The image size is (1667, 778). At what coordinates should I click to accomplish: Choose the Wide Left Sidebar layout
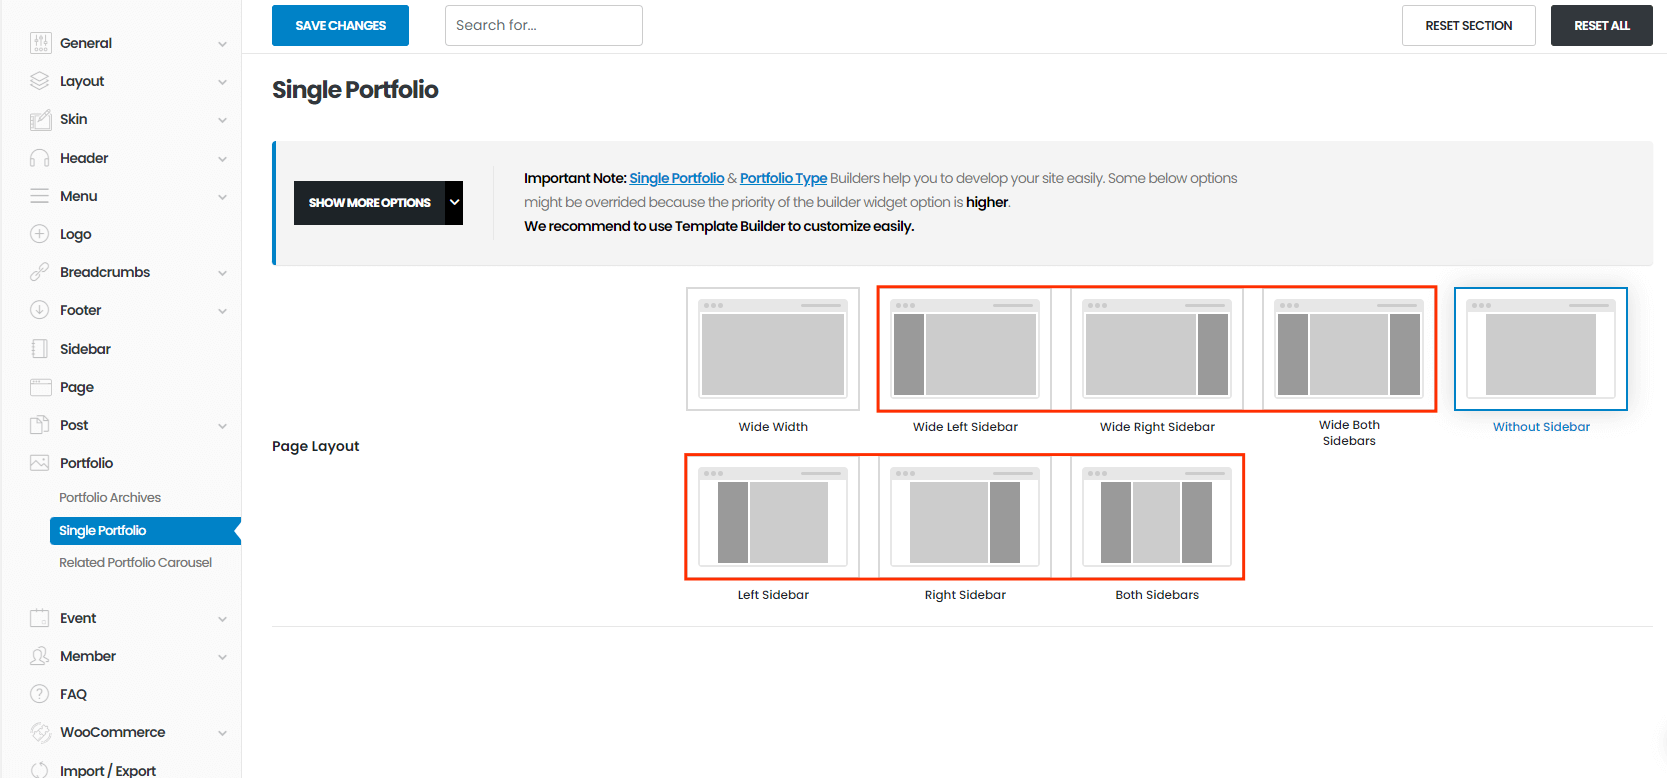[965, 350]
